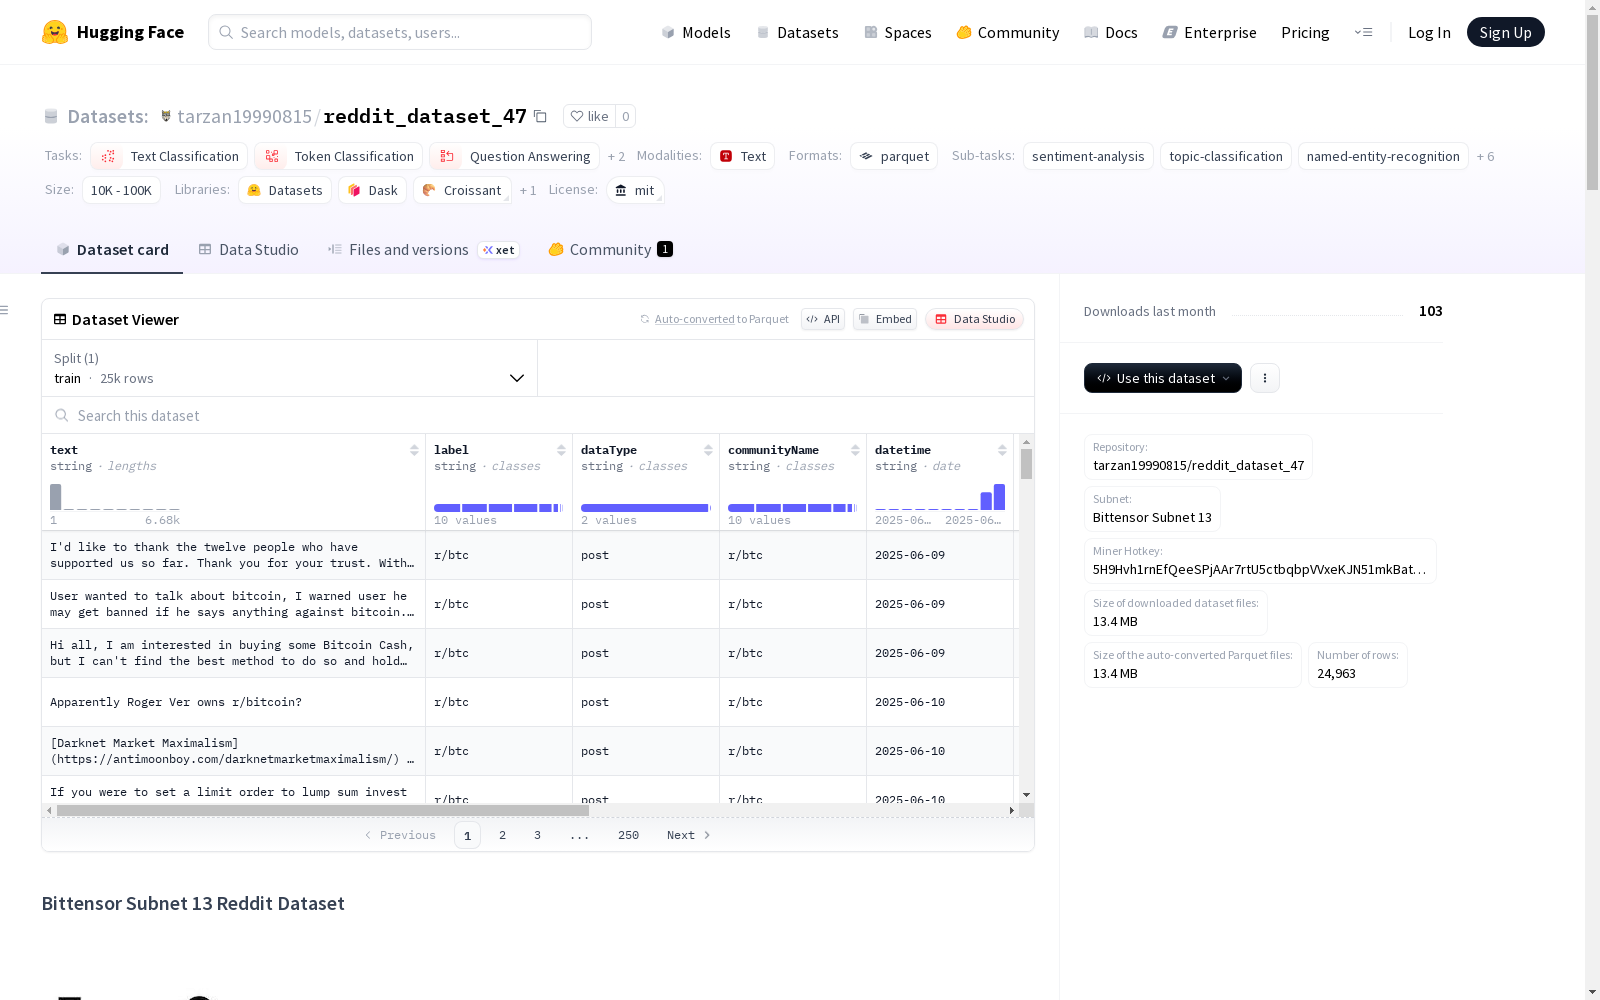Go to the Next page
Viewport: 1600px width, 1000px height.
688,835
